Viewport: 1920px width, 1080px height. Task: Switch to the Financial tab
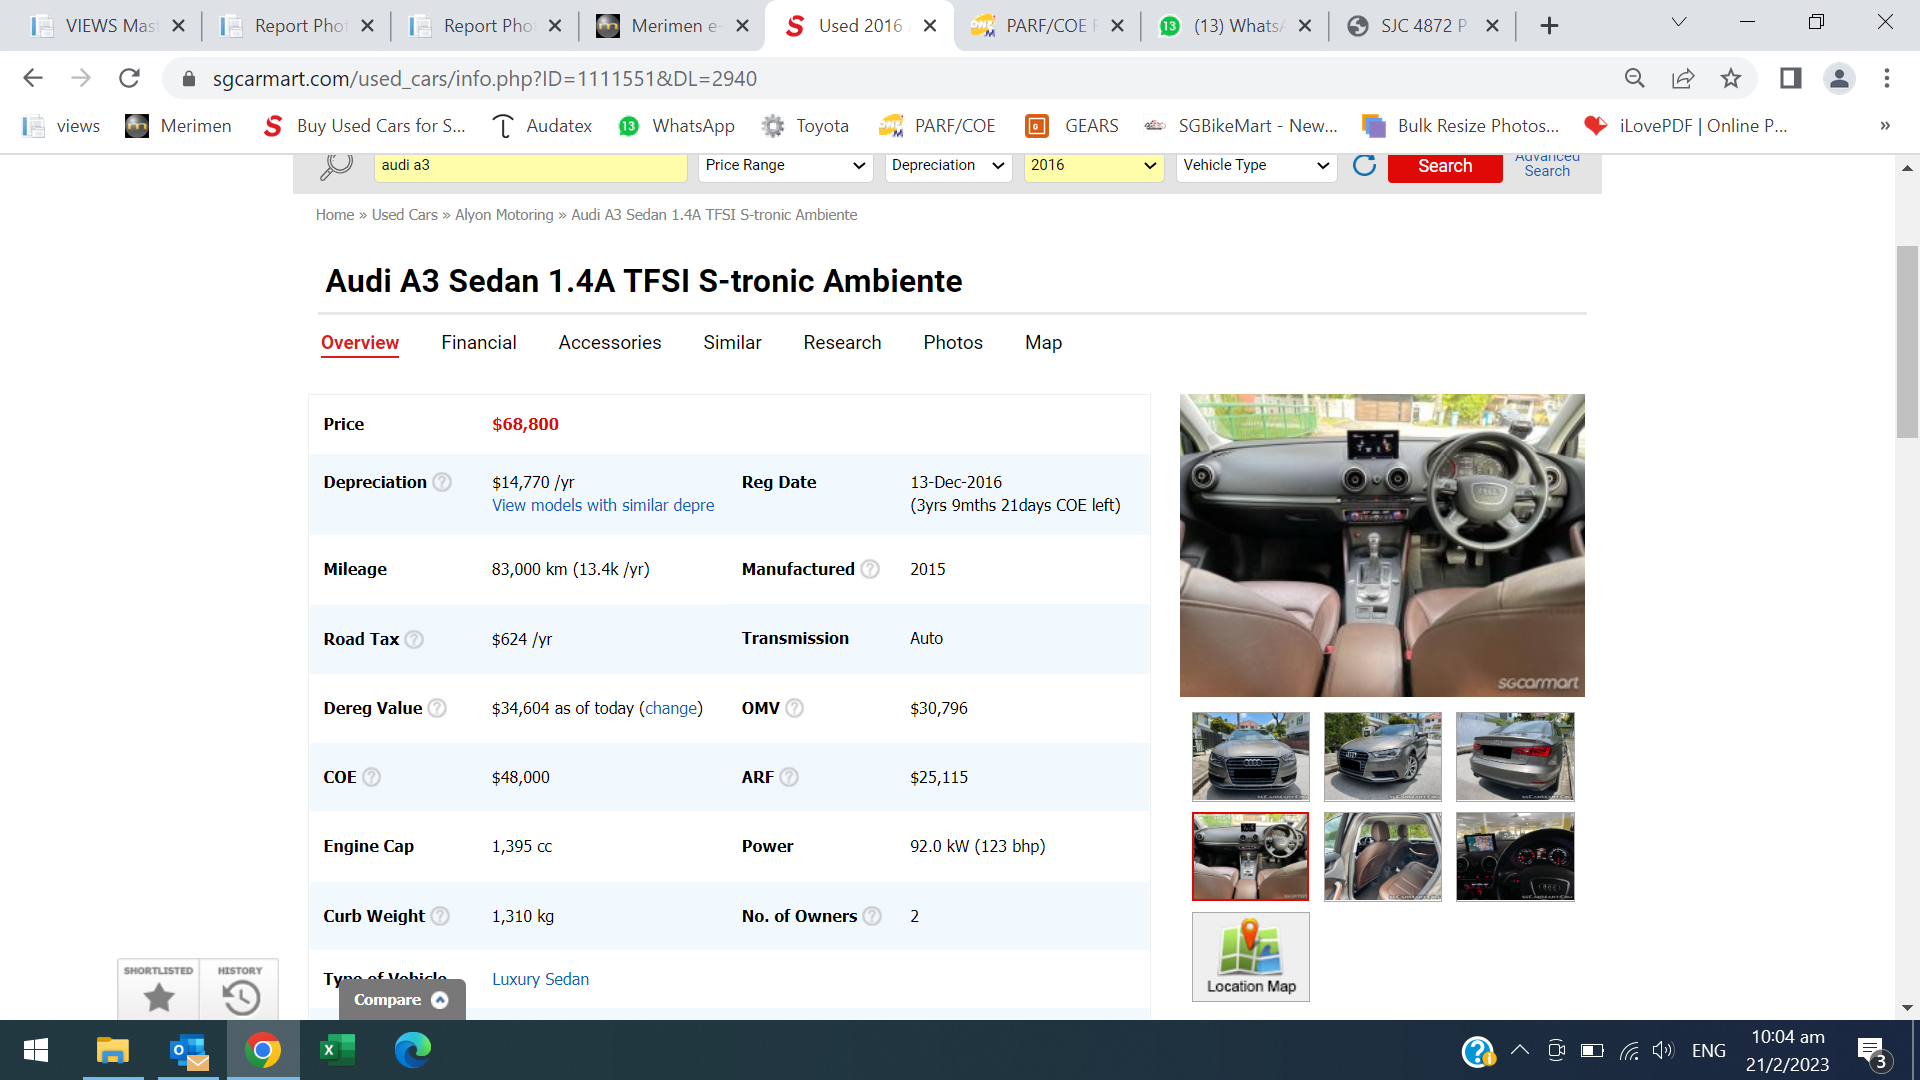pos(478,343)
